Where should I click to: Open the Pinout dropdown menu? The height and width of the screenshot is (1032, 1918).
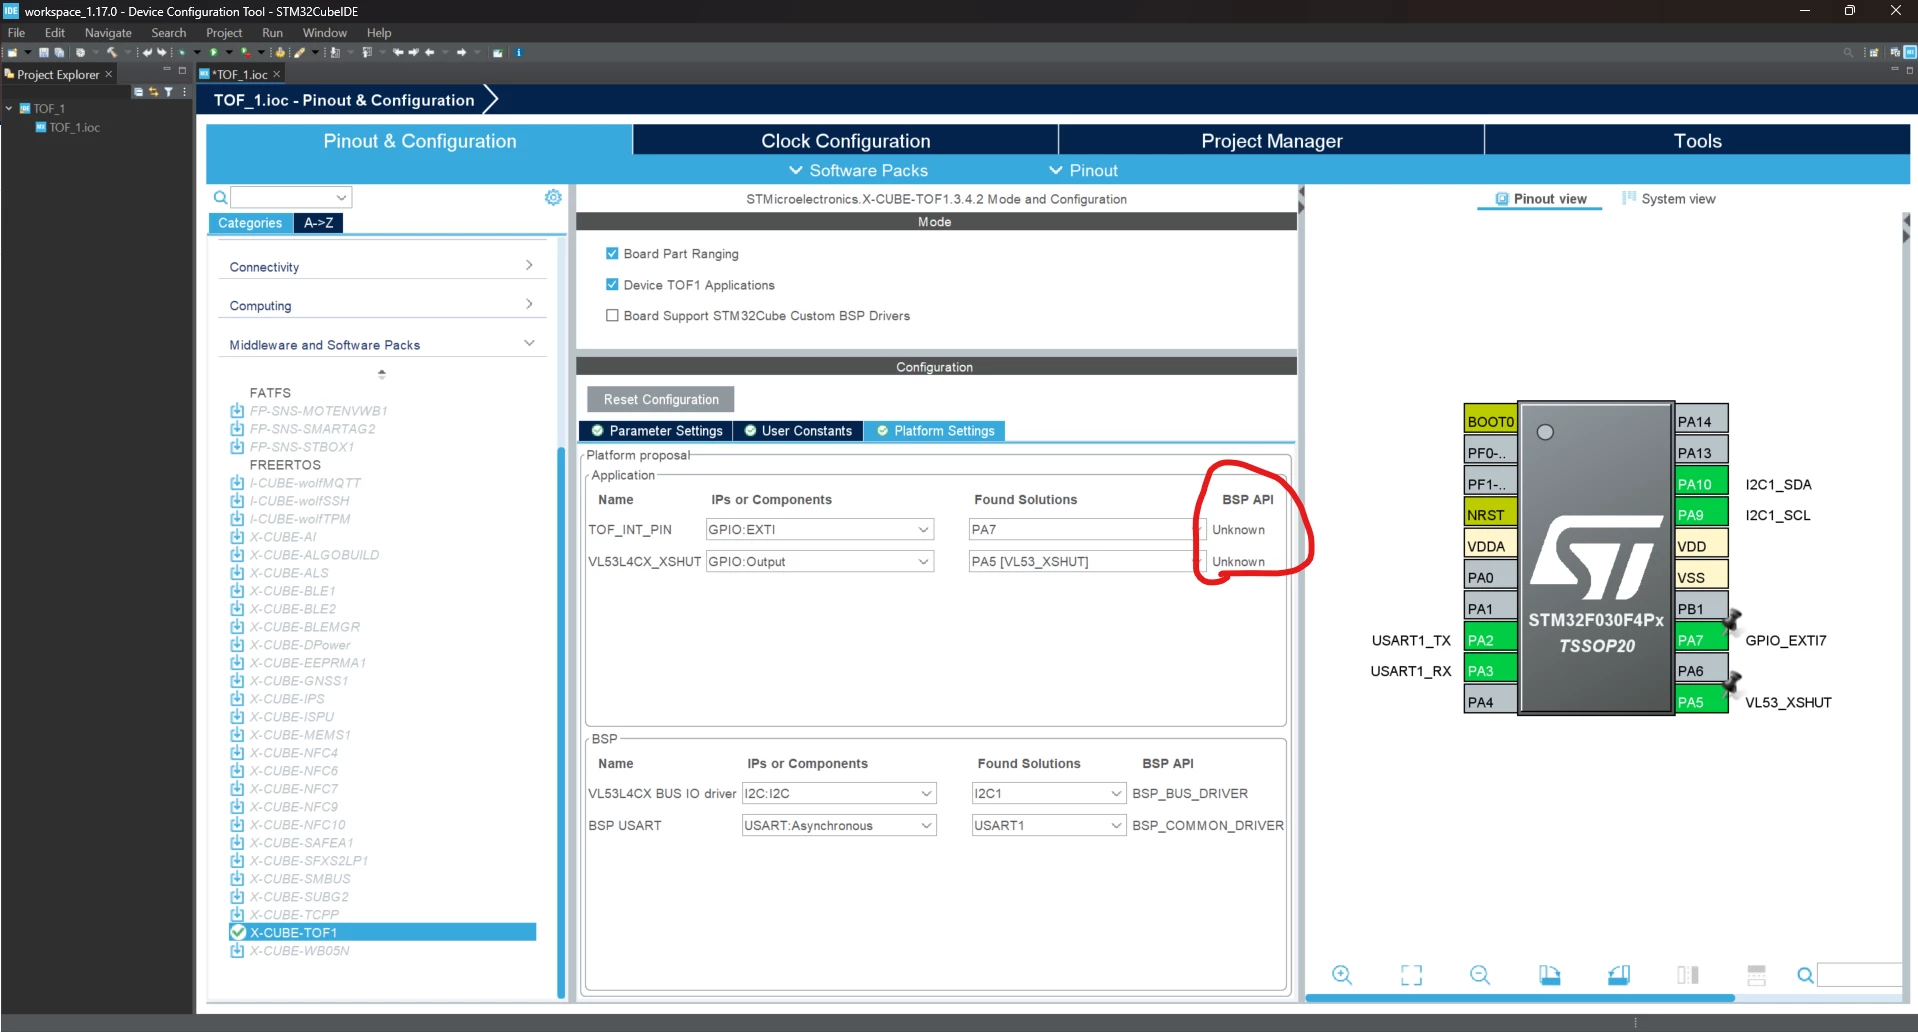click(x=1083, y=171)
